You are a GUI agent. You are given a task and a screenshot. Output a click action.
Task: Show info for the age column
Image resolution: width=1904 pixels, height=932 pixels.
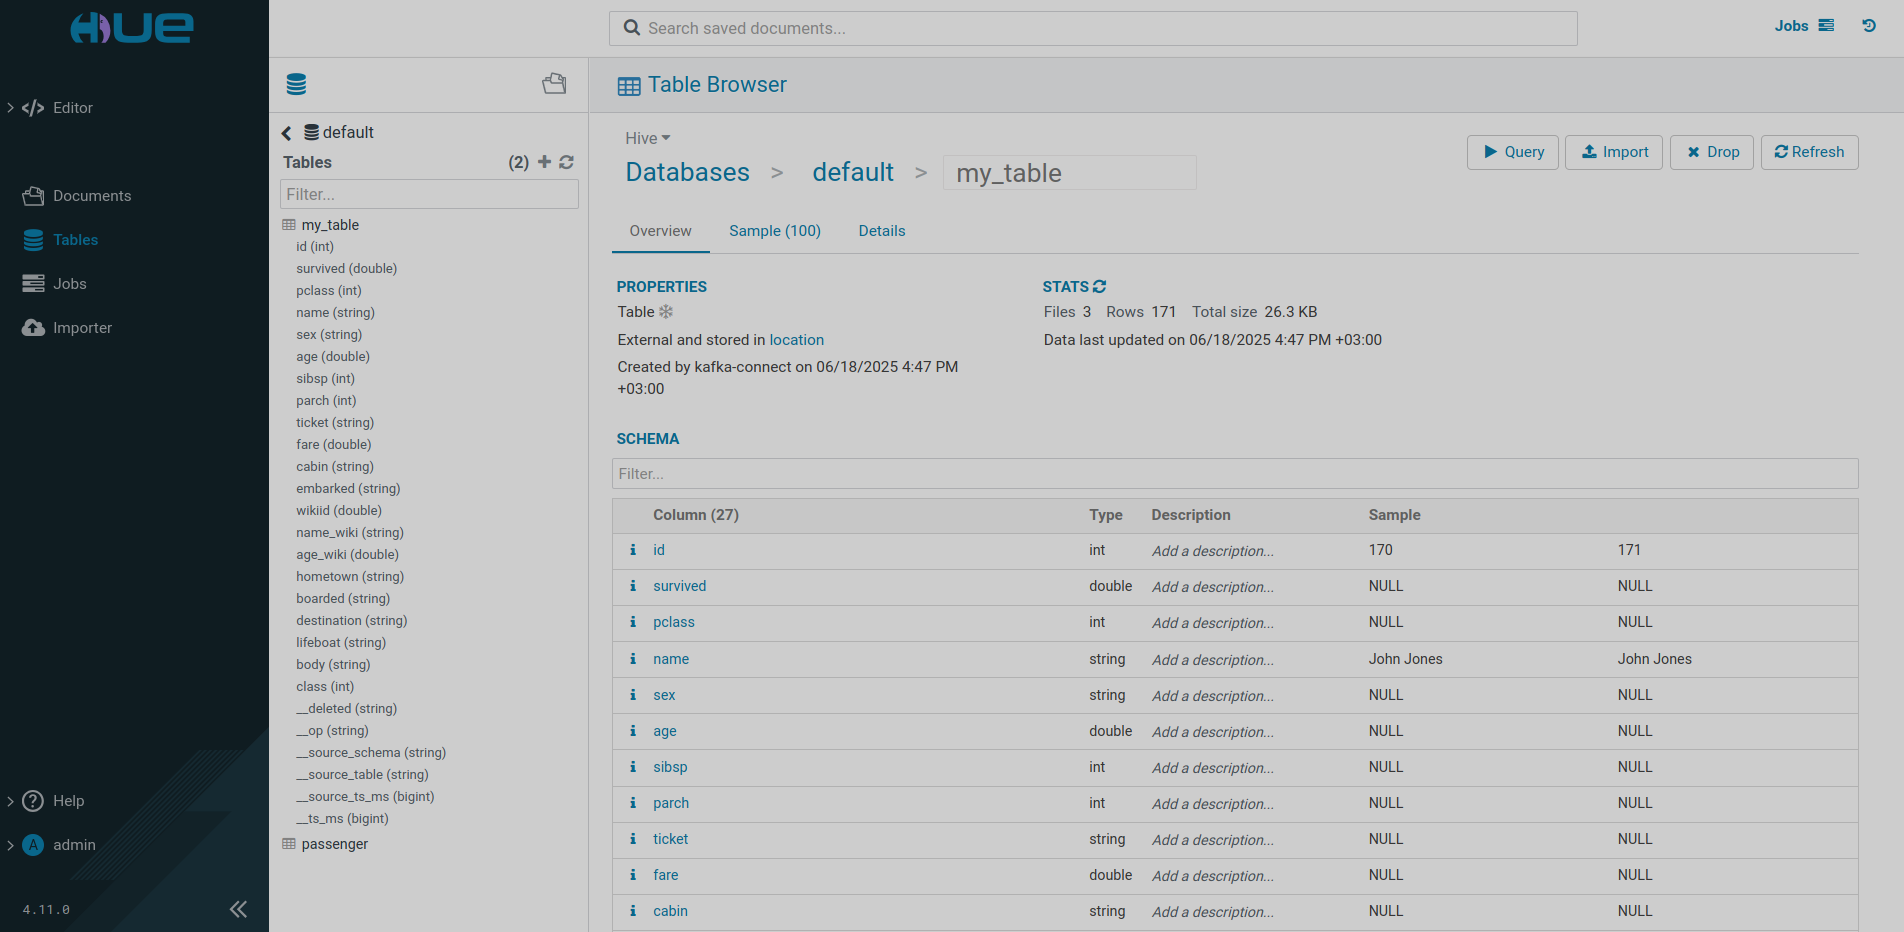click(632, 731)
